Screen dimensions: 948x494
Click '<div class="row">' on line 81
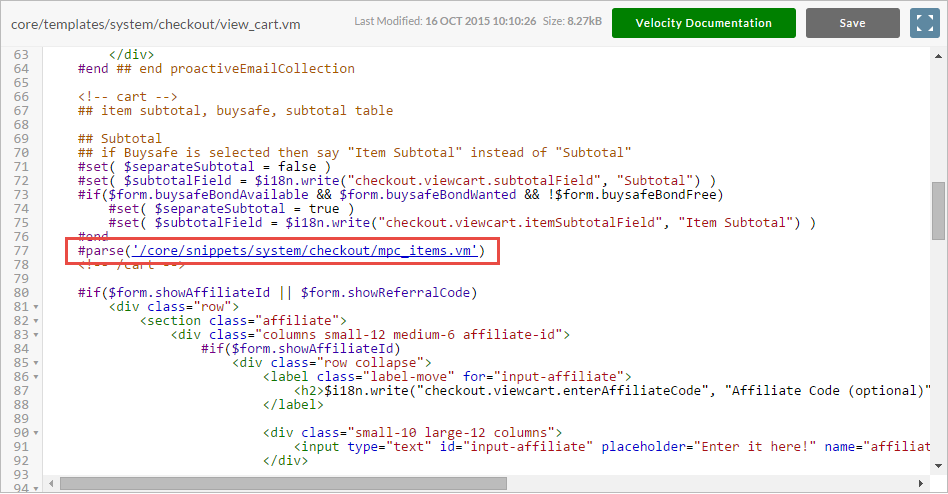pos(174,307)
